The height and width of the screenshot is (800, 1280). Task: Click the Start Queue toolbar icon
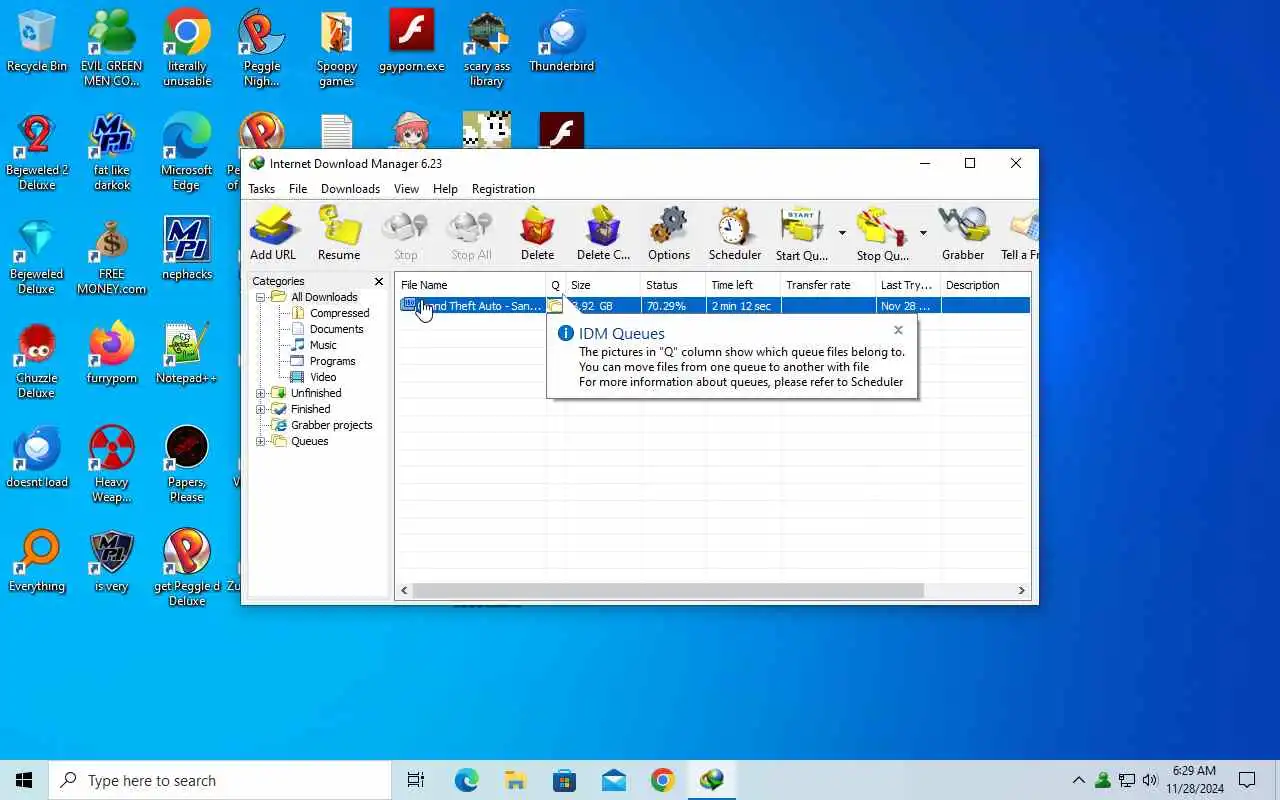coord(802,233)
